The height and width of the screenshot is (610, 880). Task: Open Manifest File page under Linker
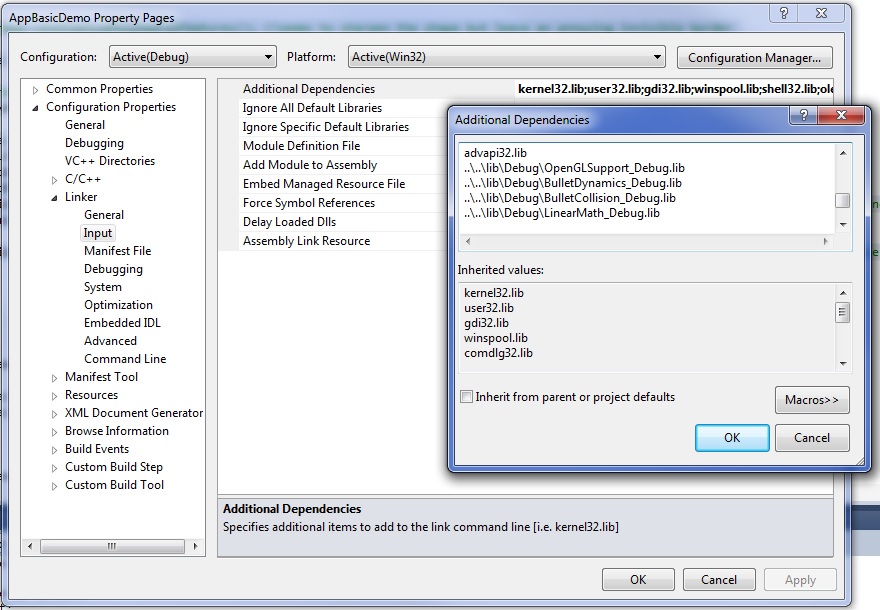[117, 251]
